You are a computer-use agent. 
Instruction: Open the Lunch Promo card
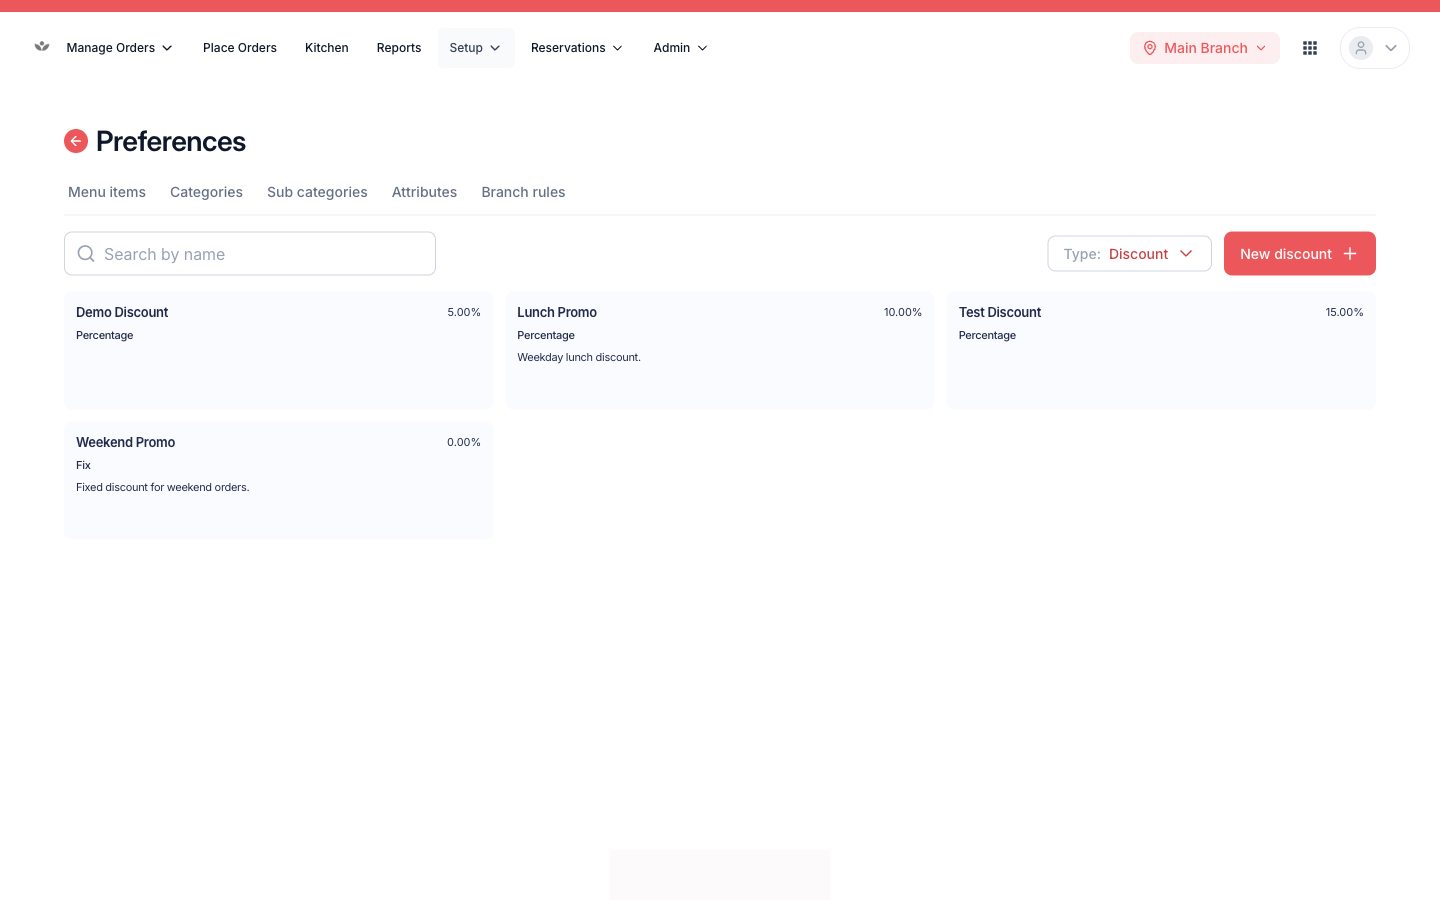720,350
